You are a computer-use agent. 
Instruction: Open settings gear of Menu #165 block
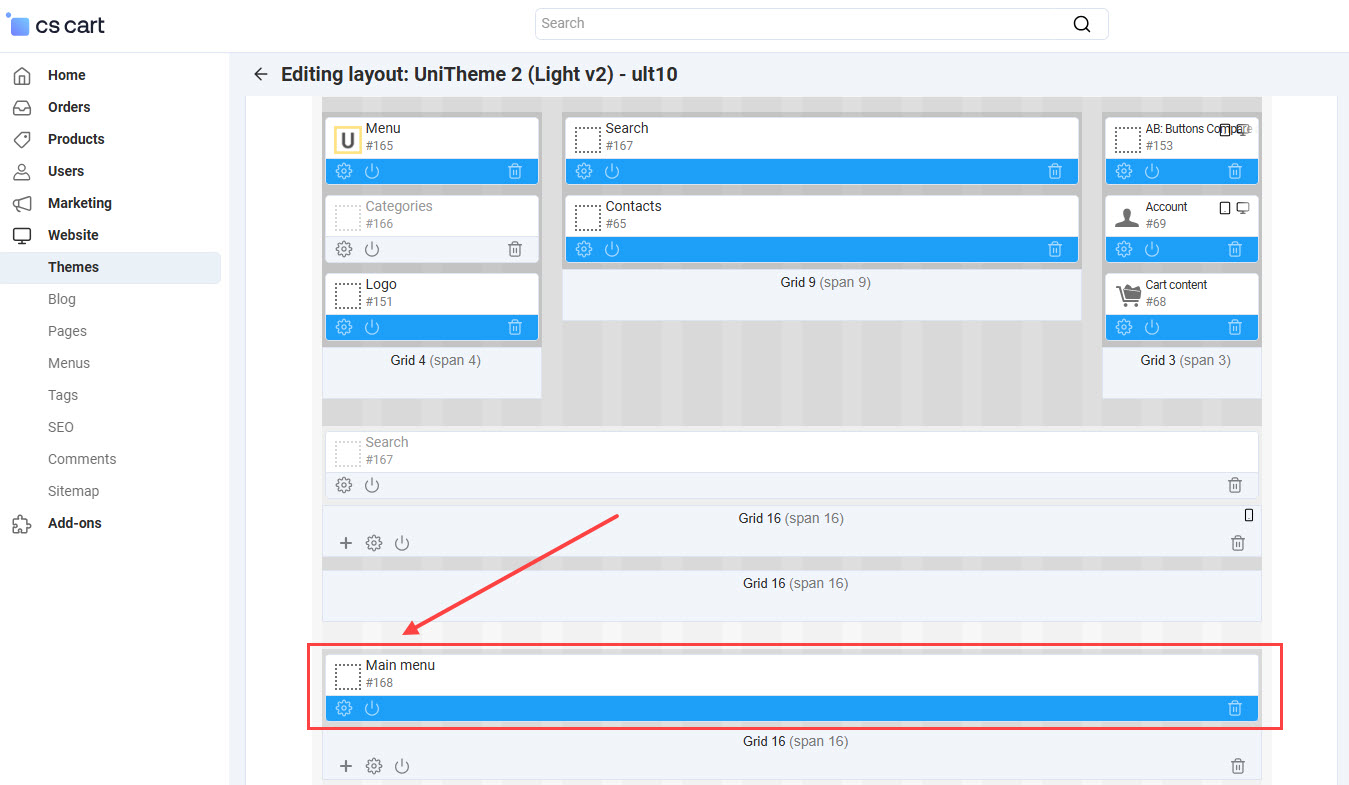(x=344, y=171)
